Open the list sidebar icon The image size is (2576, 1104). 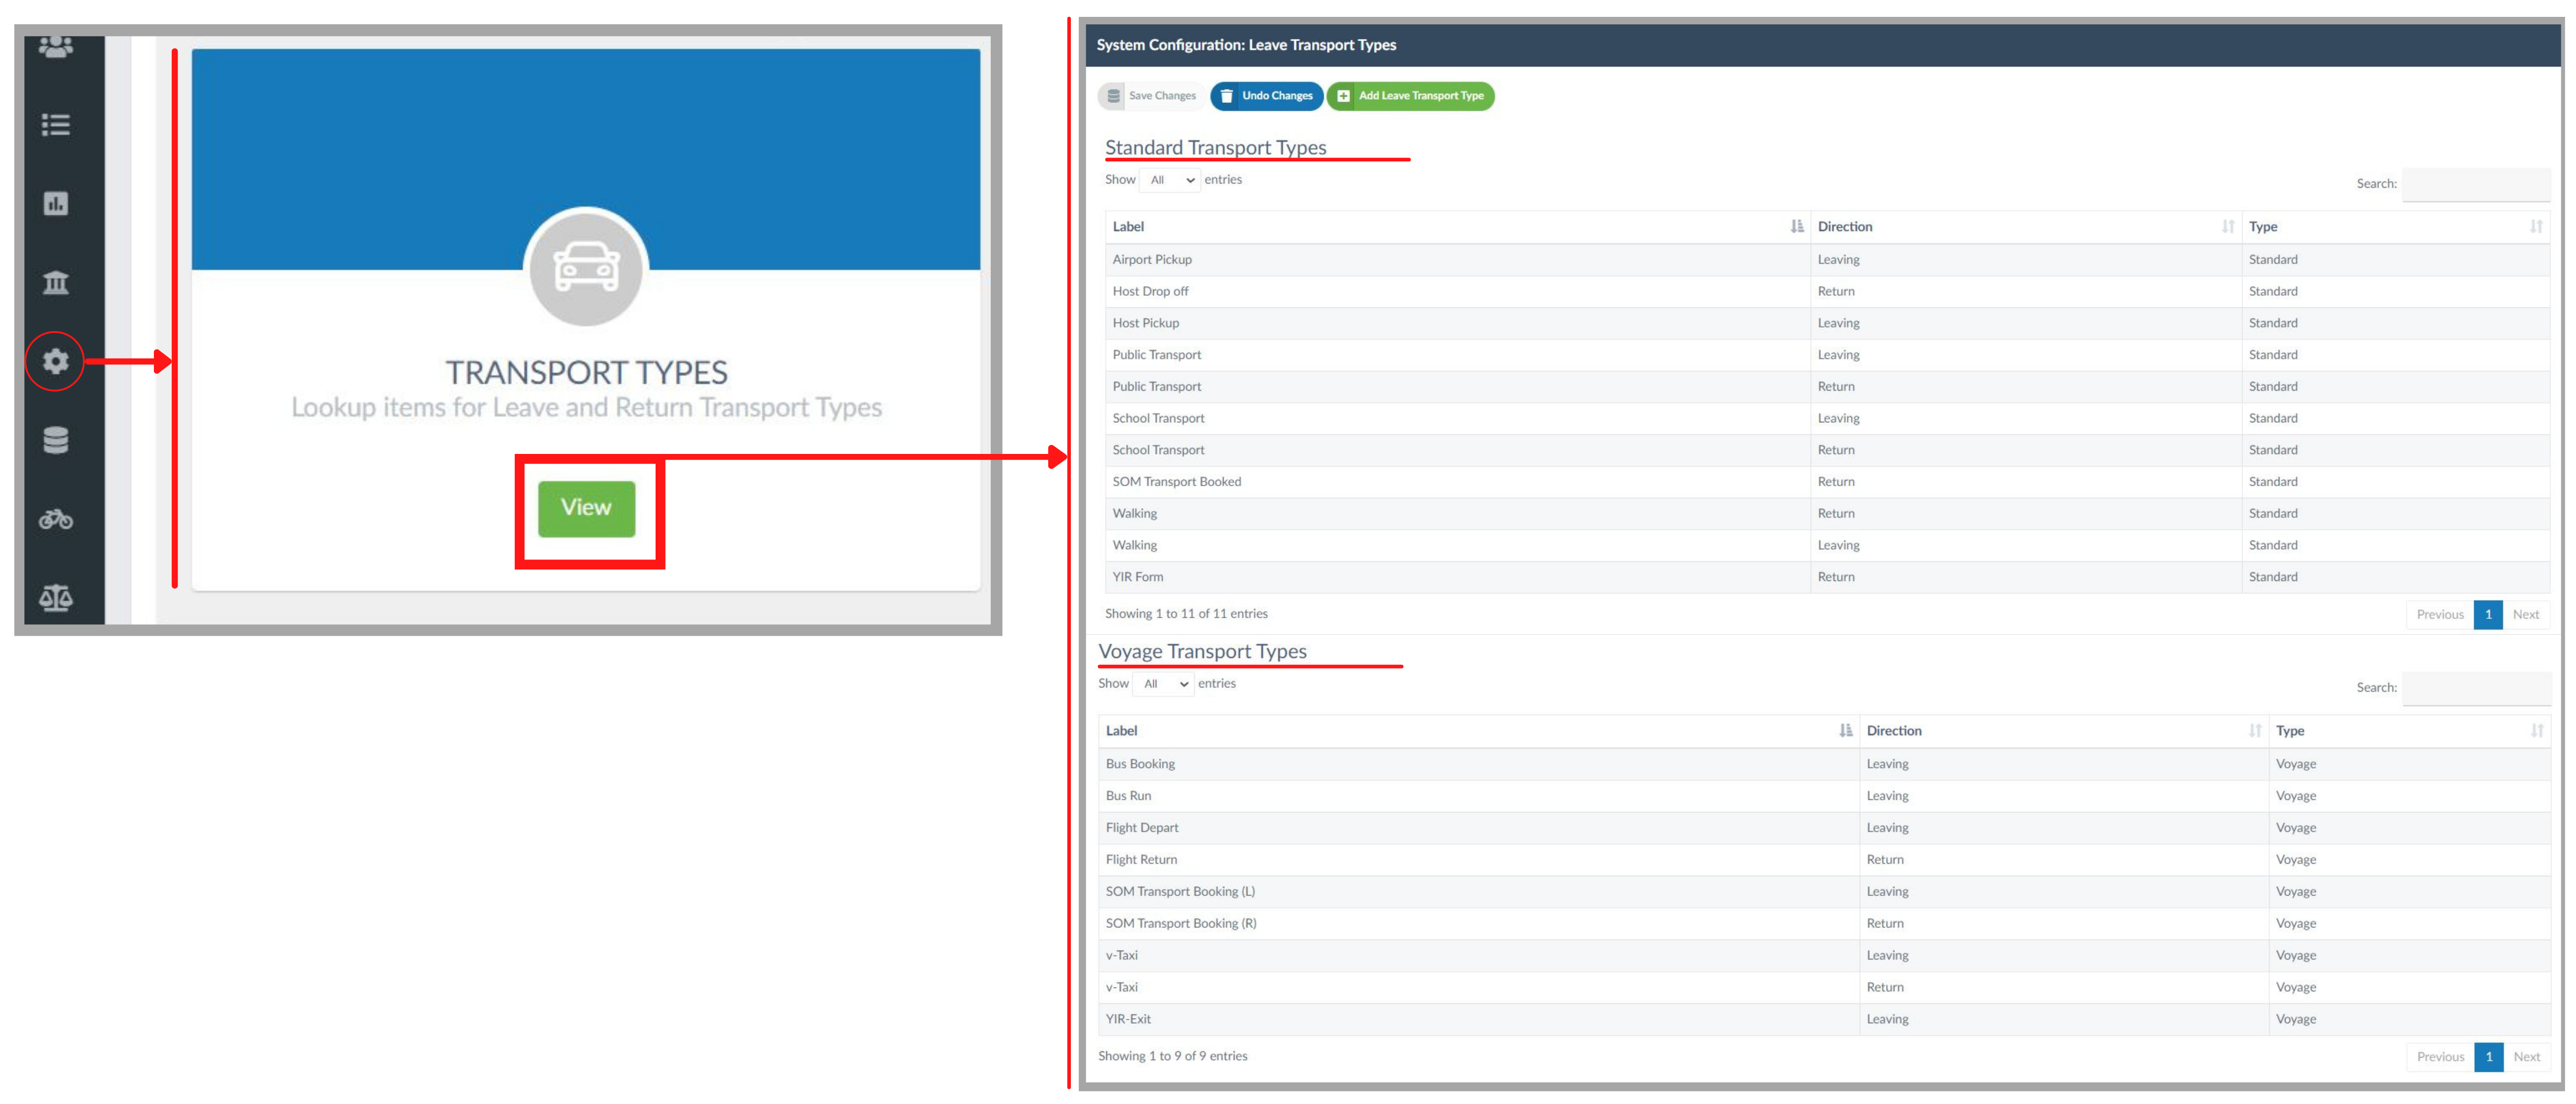pyautogui.click(x=56, y=125)
